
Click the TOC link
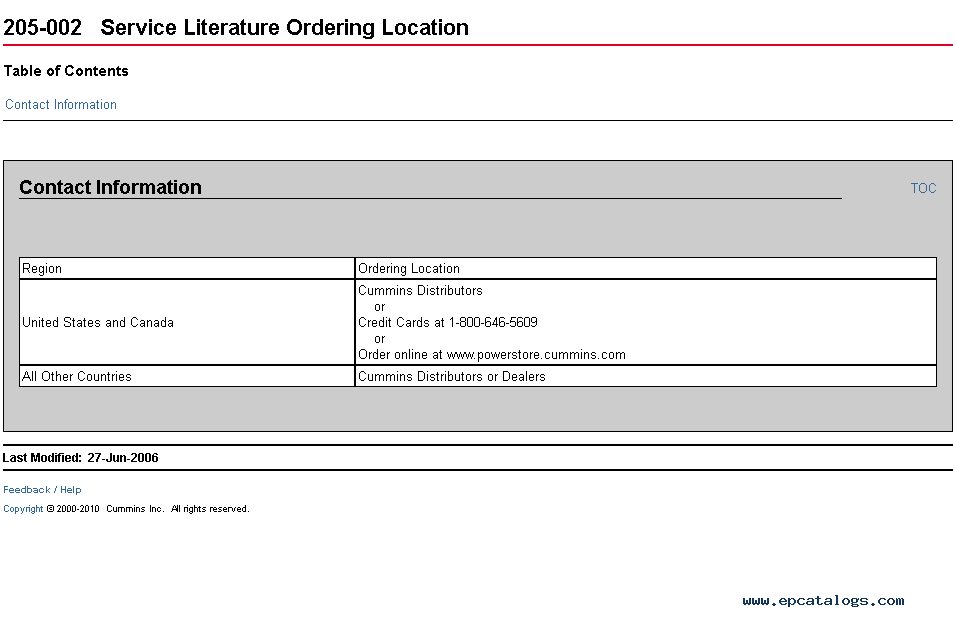click(923, 188)
